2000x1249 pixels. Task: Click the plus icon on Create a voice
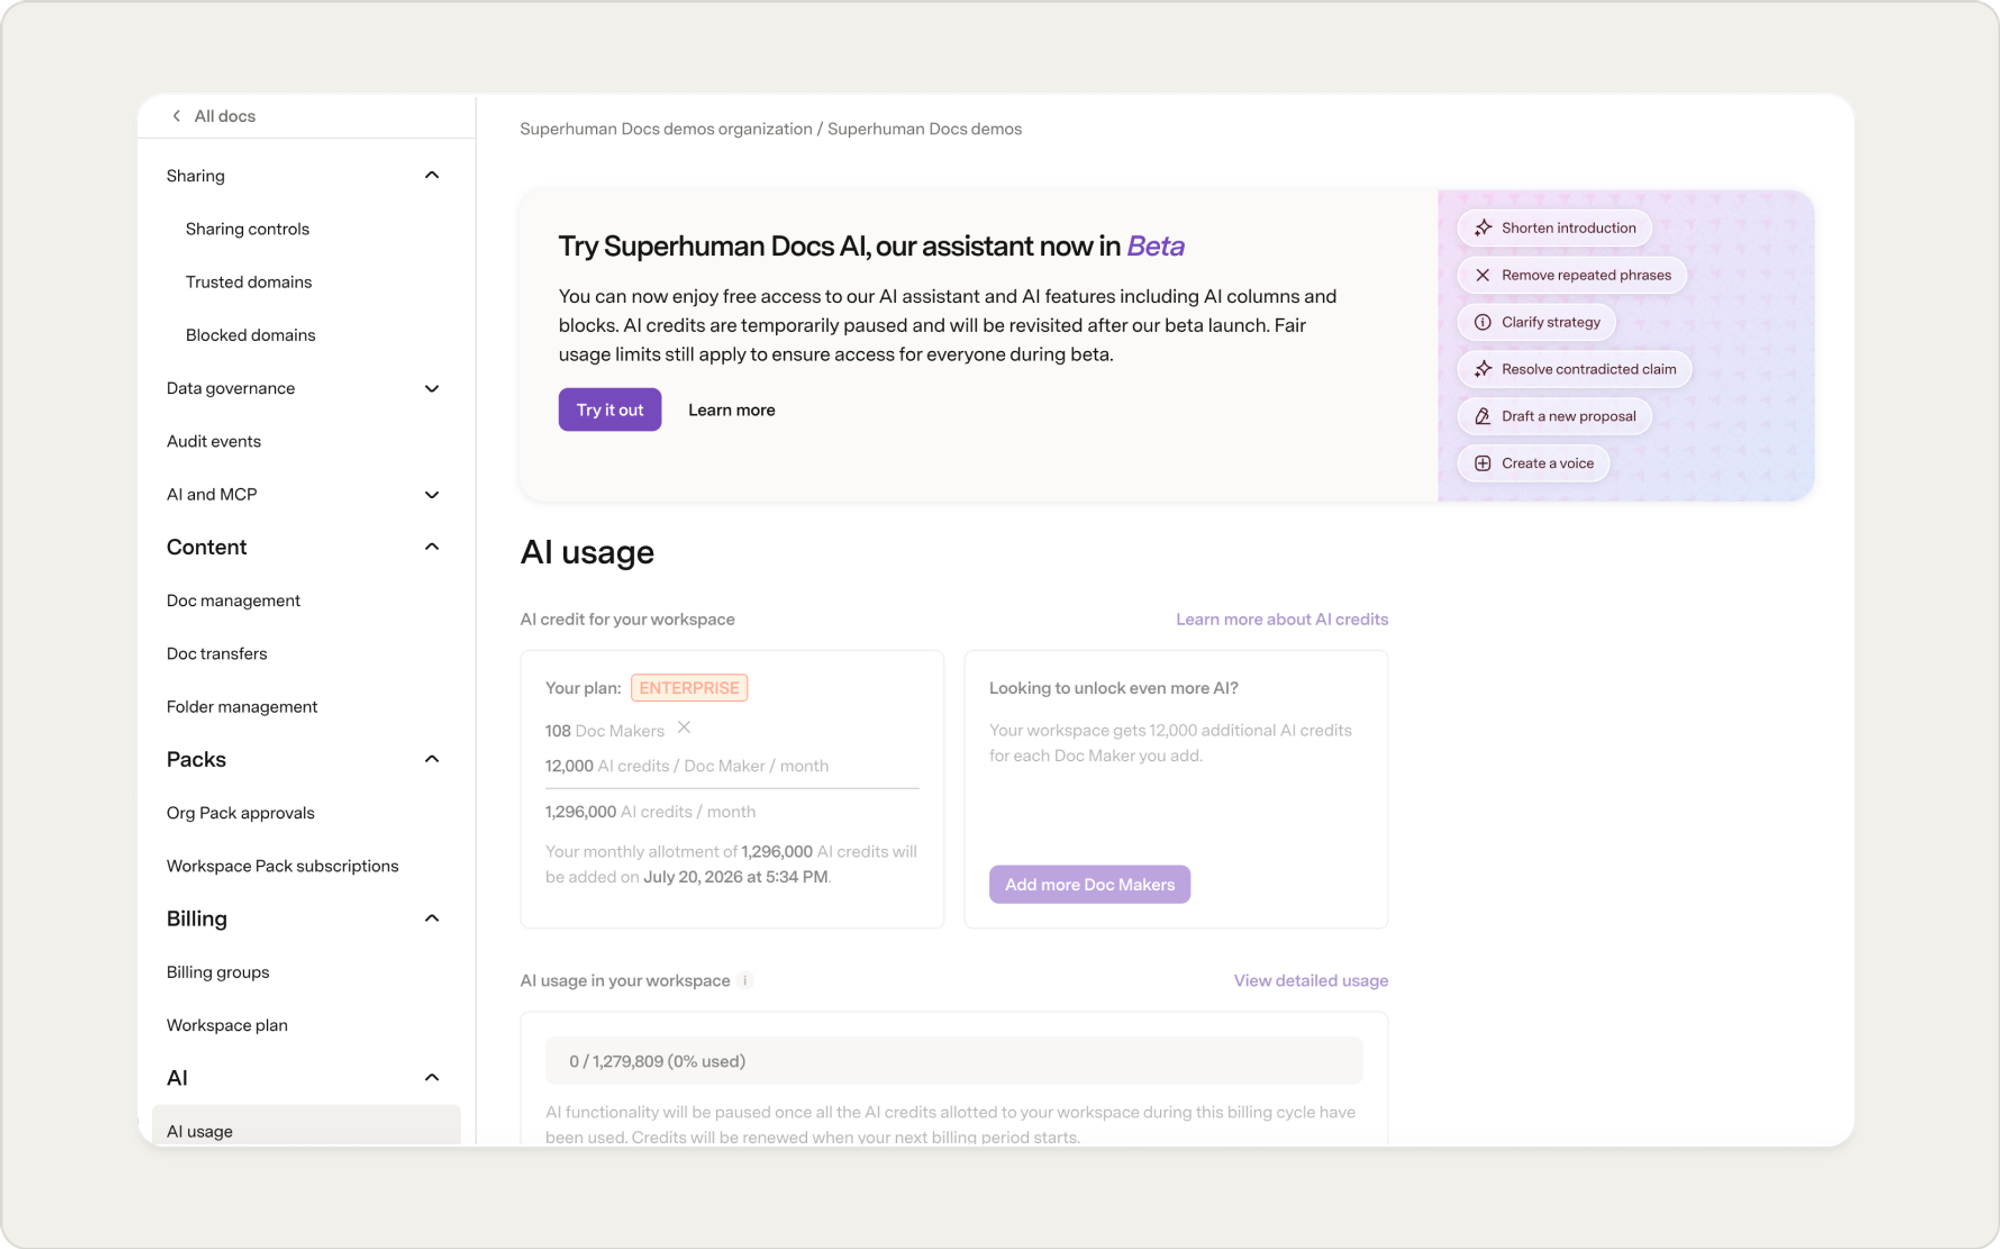tap(1483, 463)
